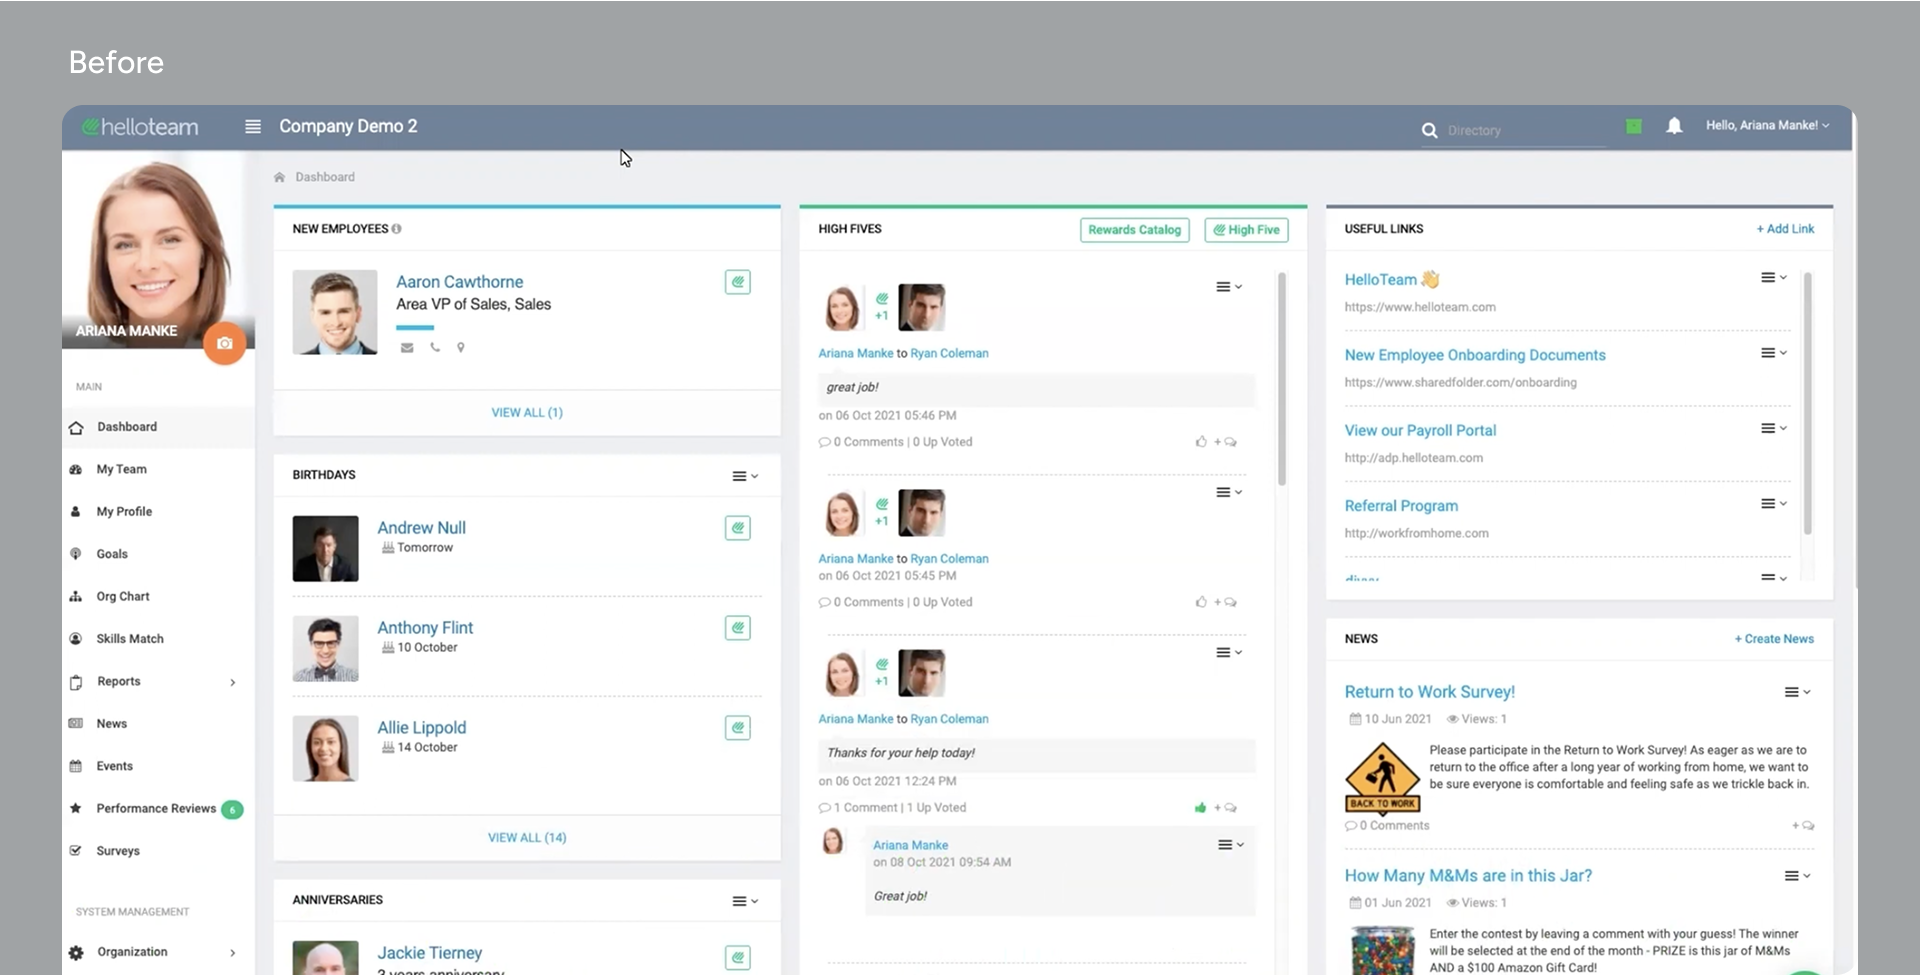Add comment on 'great job!' high five
The width and height of the screenshot is (1920, 975).
point(1226,442)
